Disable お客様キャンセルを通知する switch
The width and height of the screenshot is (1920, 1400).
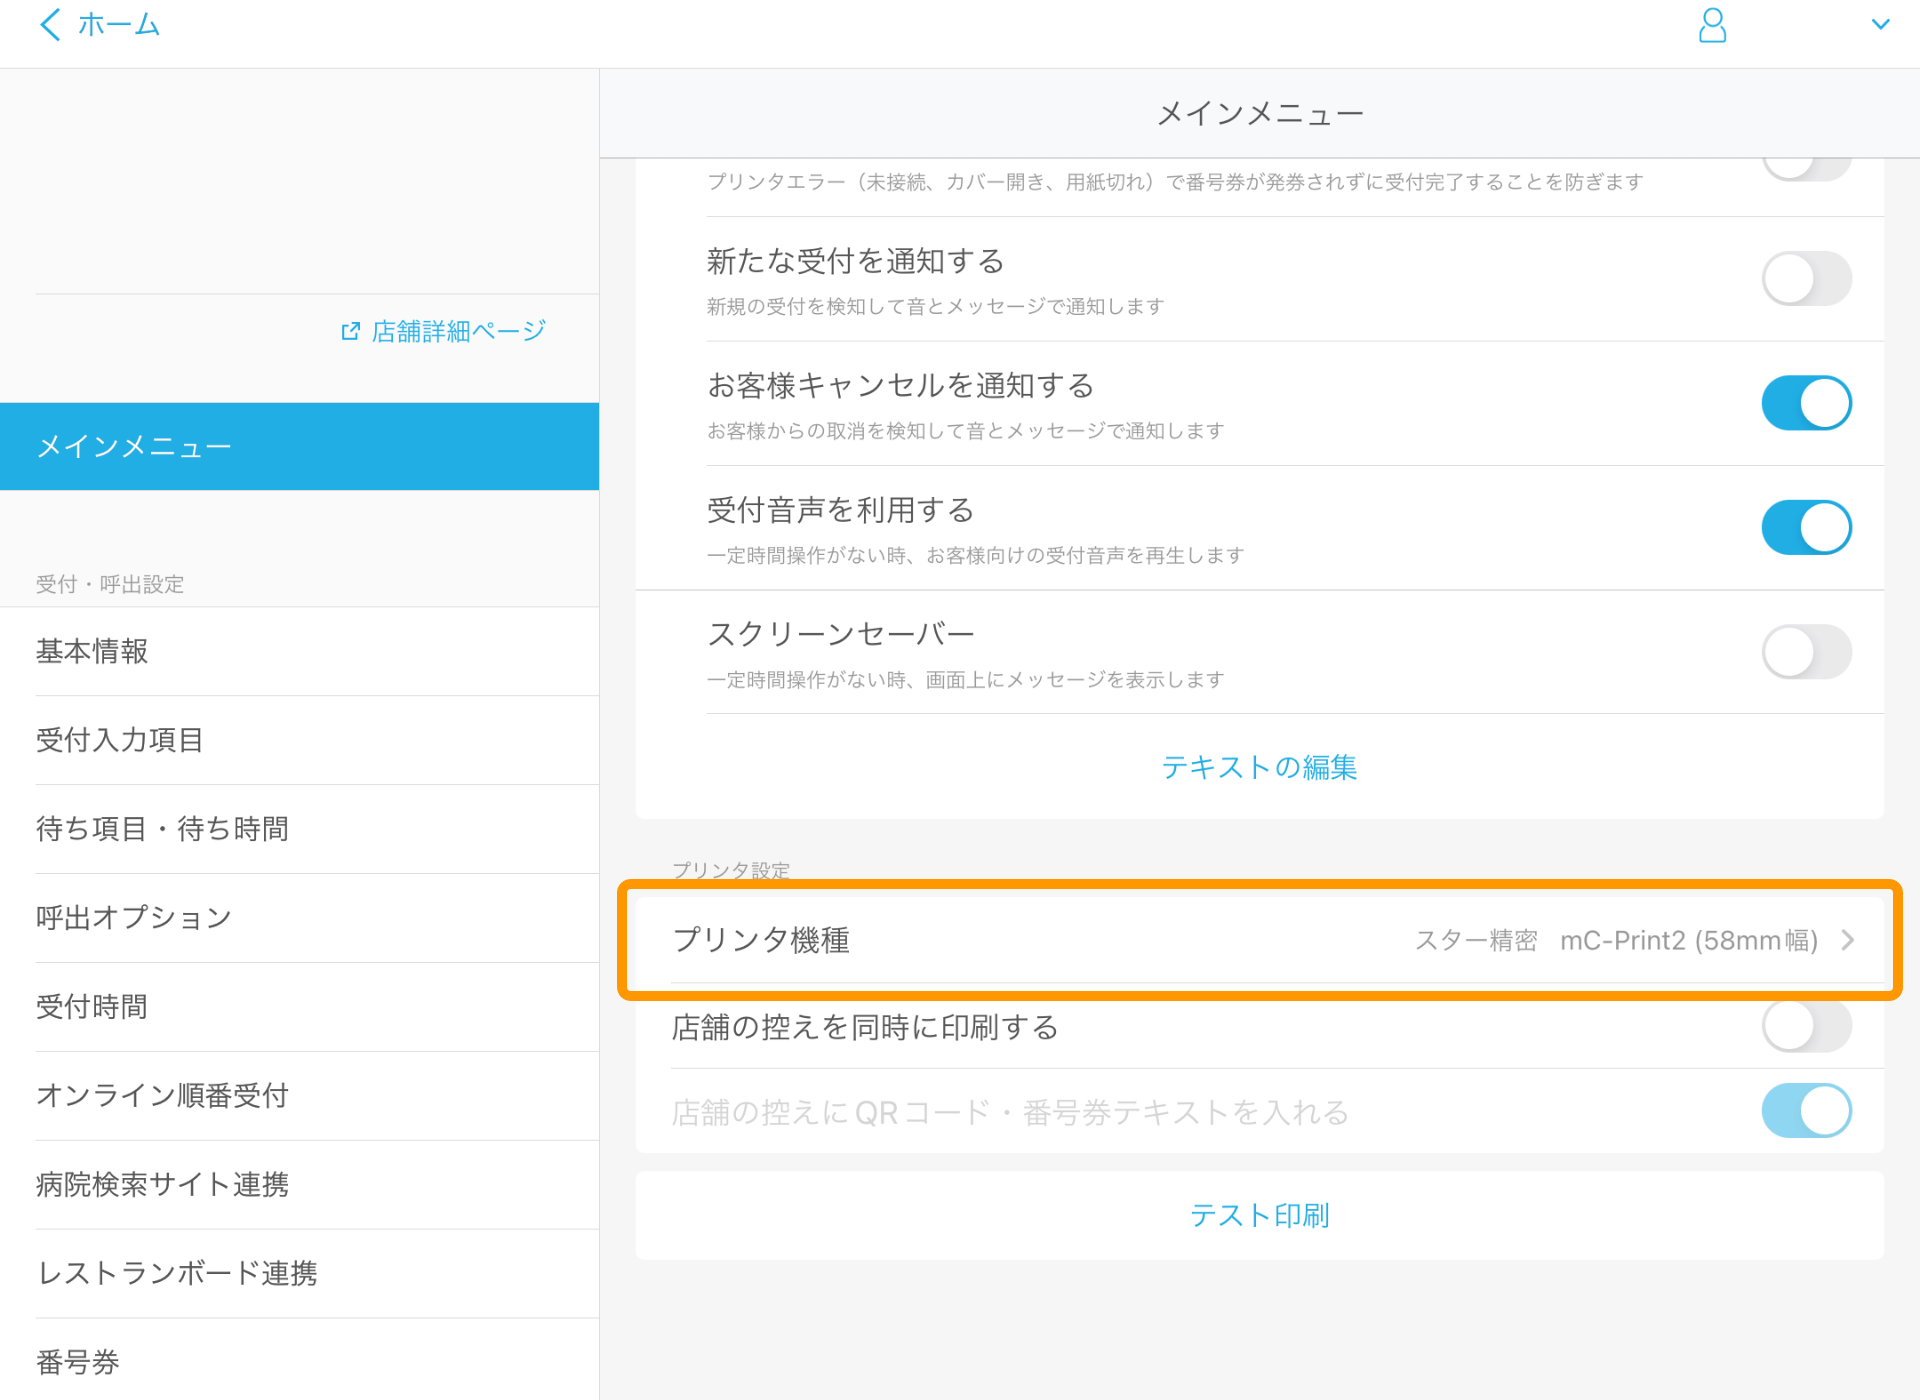click(1806, 403)
